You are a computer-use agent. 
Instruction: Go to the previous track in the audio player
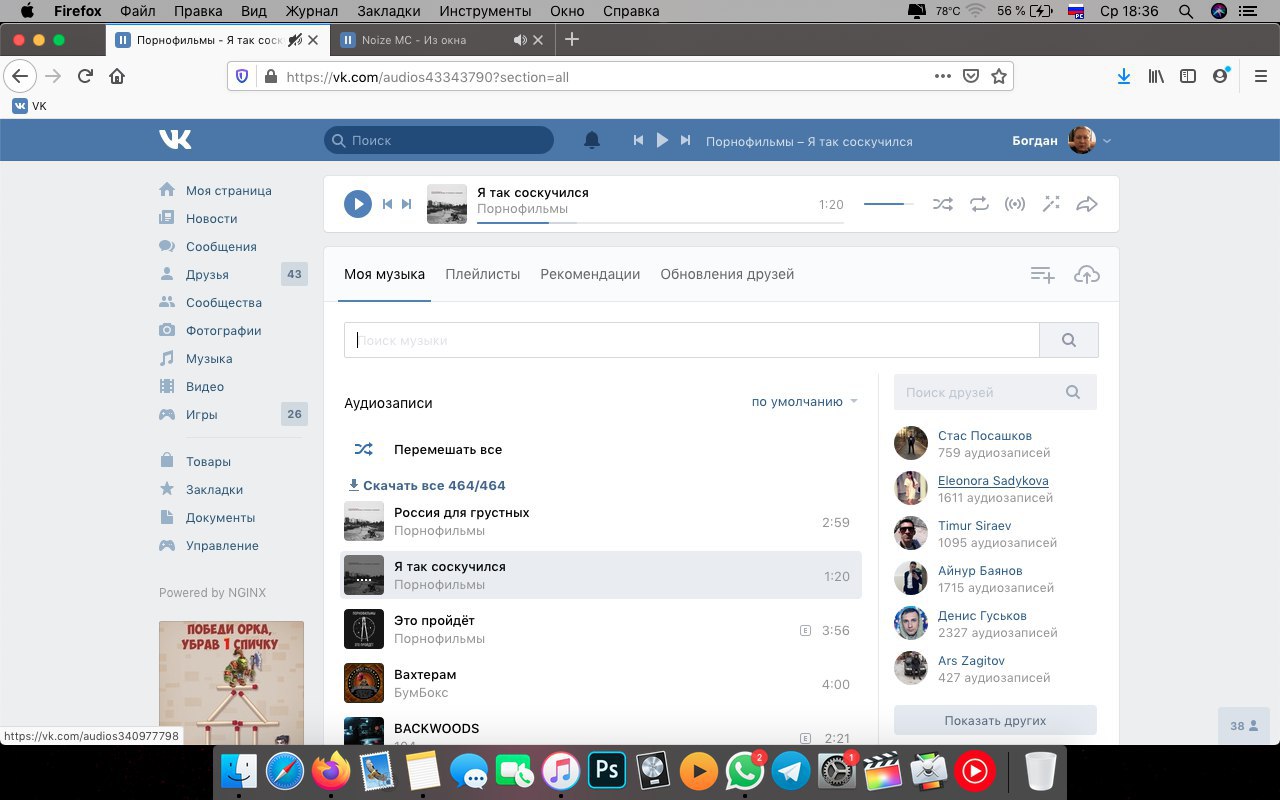[x=387, y=204]
